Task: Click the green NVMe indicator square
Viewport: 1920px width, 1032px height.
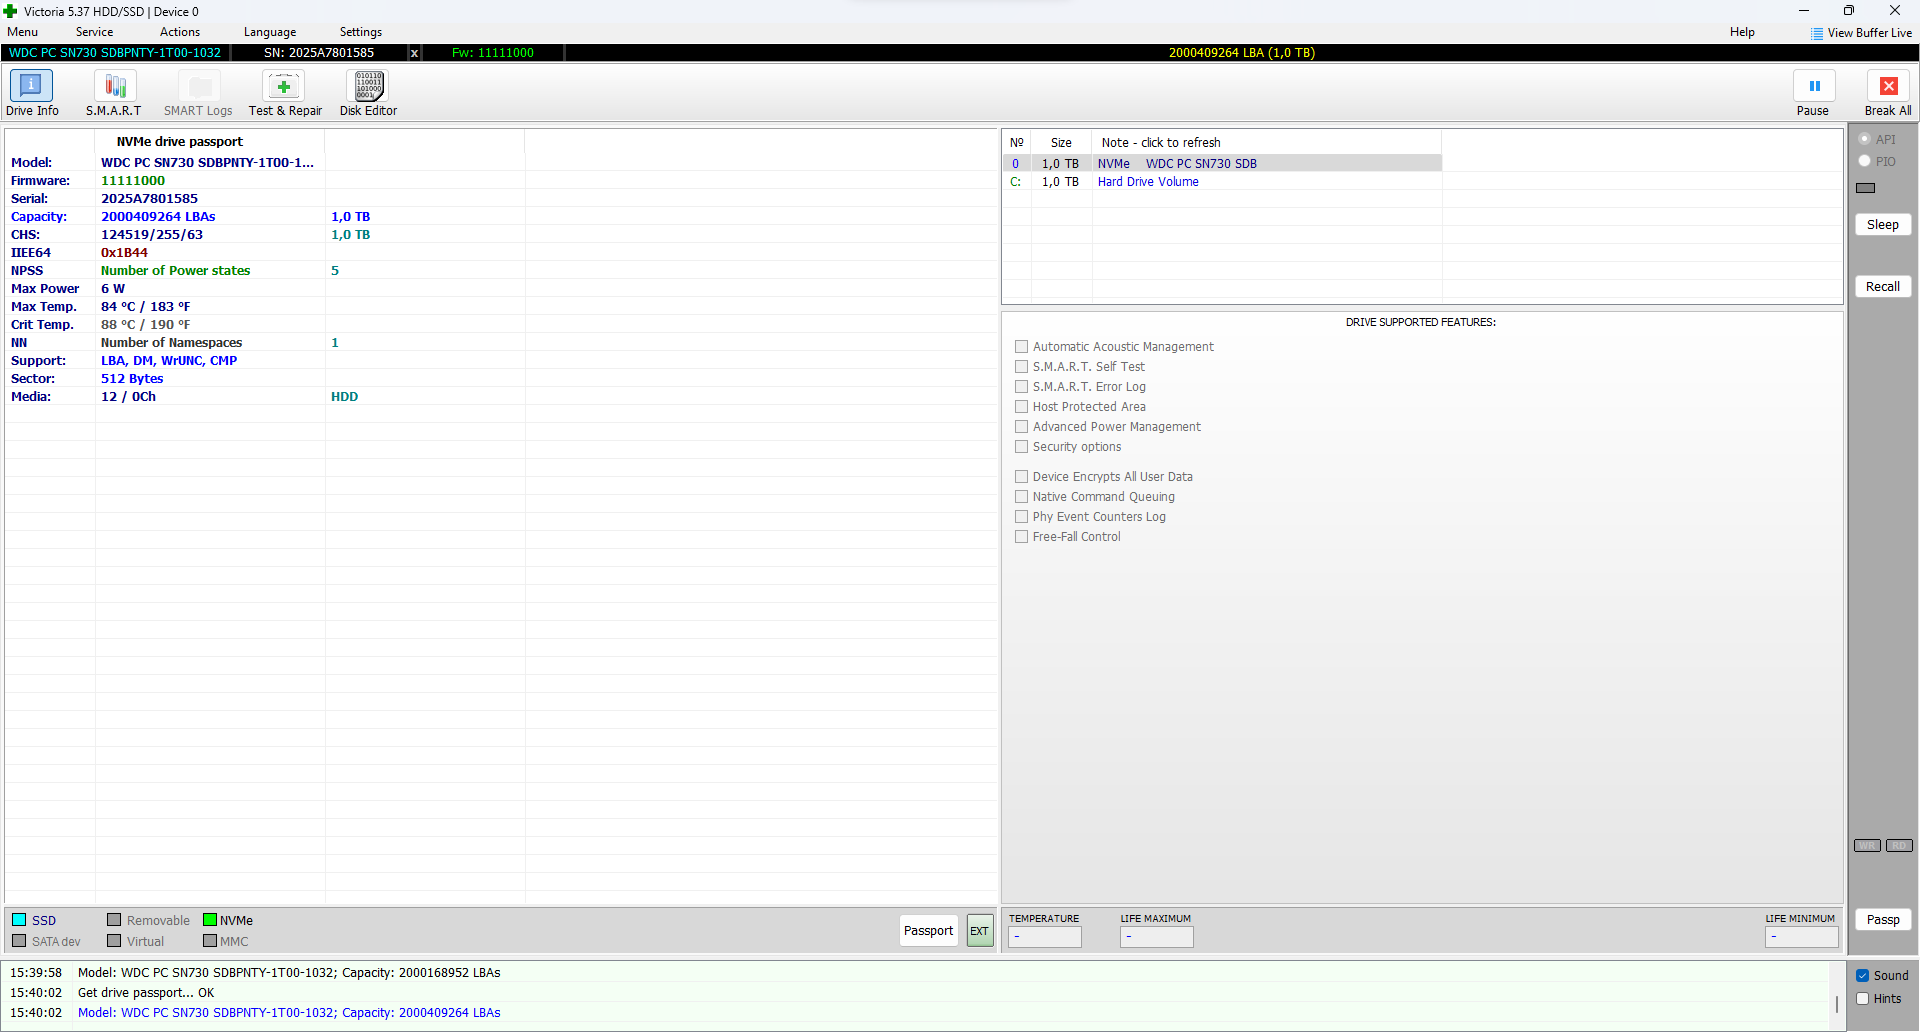Action: pos(210,920)
